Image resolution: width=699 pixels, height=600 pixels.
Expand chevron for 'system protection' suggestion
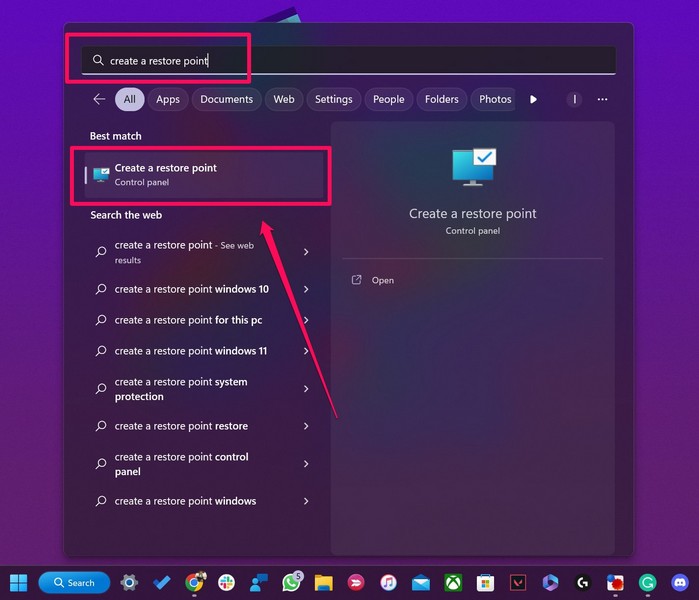pos(306,389)
